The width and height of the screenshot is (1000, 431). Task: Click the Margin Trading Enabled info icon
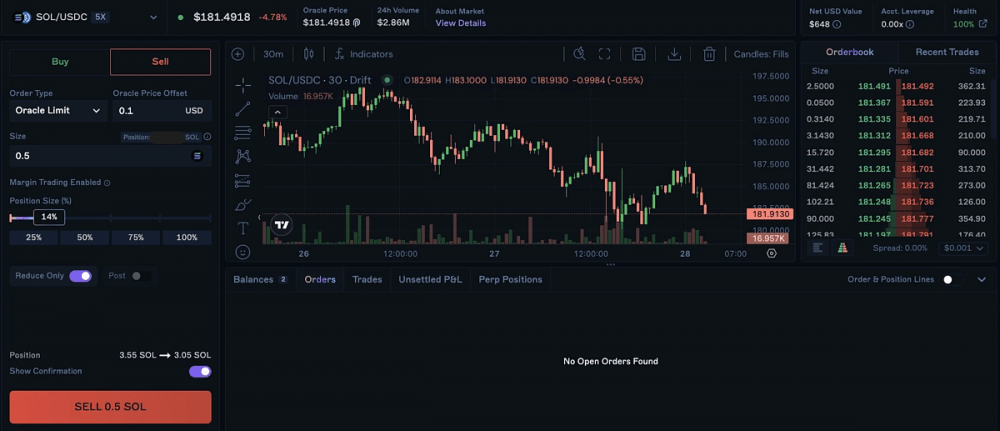click(x=107, y=183)
